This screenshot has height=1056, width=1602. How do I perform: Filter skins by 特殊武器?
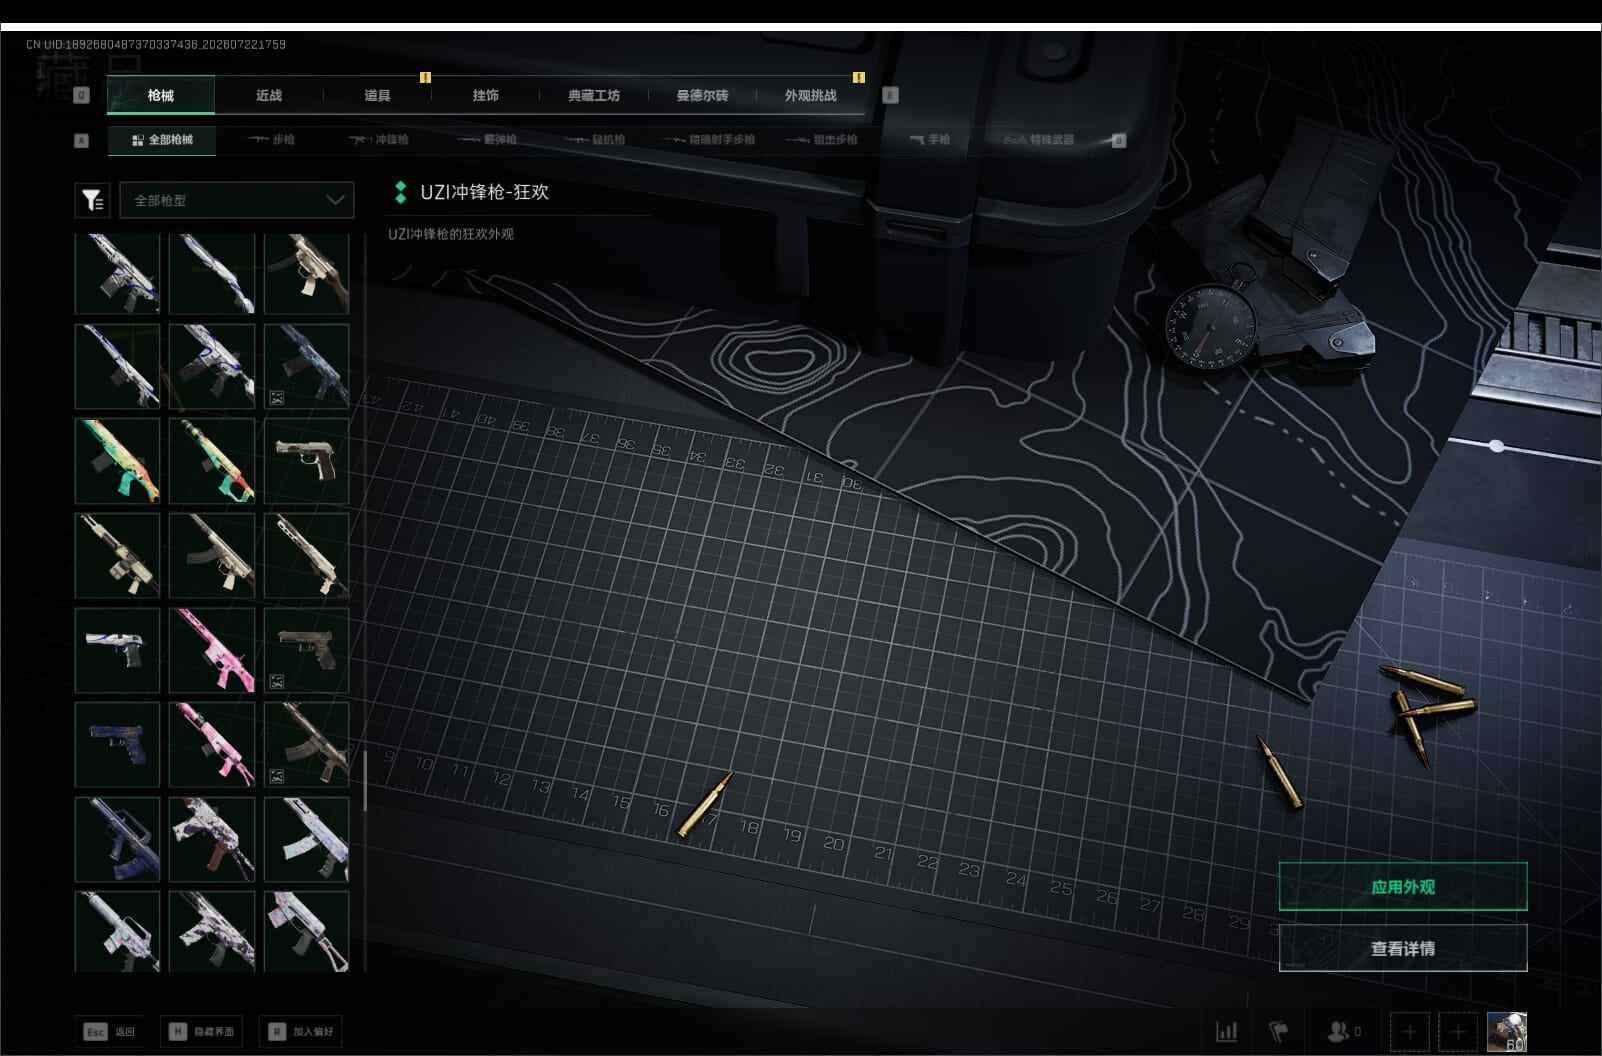(1039, 140)
